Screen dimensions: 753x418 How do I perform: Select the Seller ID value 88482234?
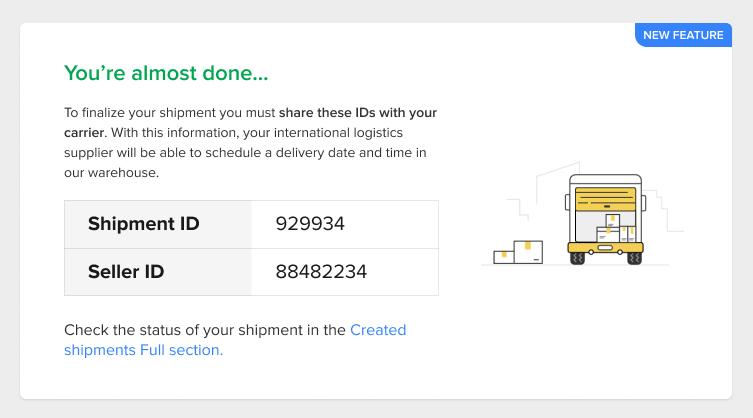(x=321, y=271)
